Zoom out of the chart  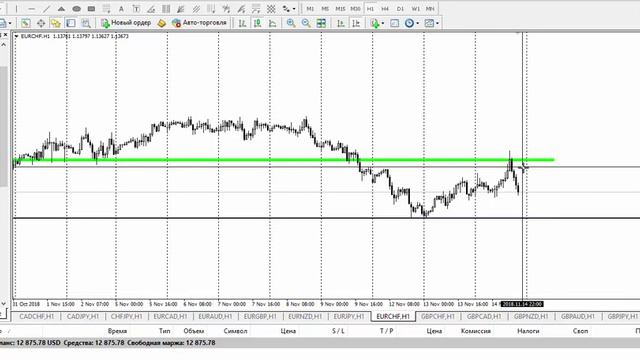point(306,23)
